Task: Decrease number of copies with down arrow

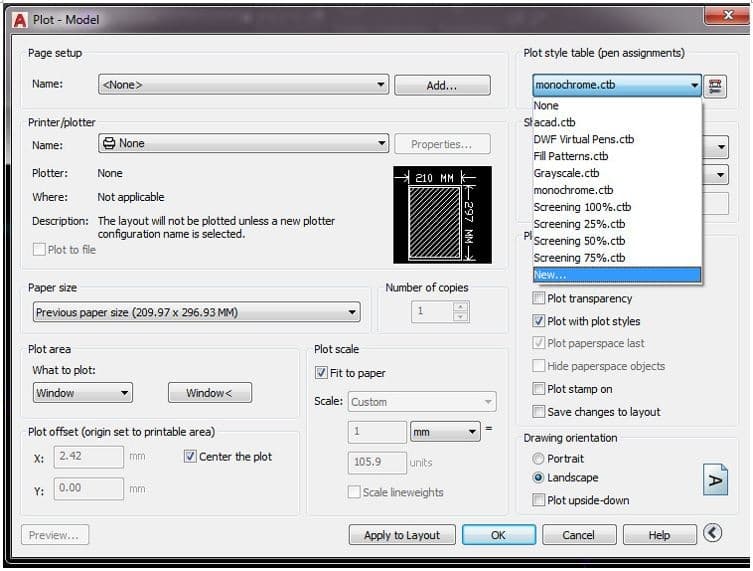Action: coord(461,316)
